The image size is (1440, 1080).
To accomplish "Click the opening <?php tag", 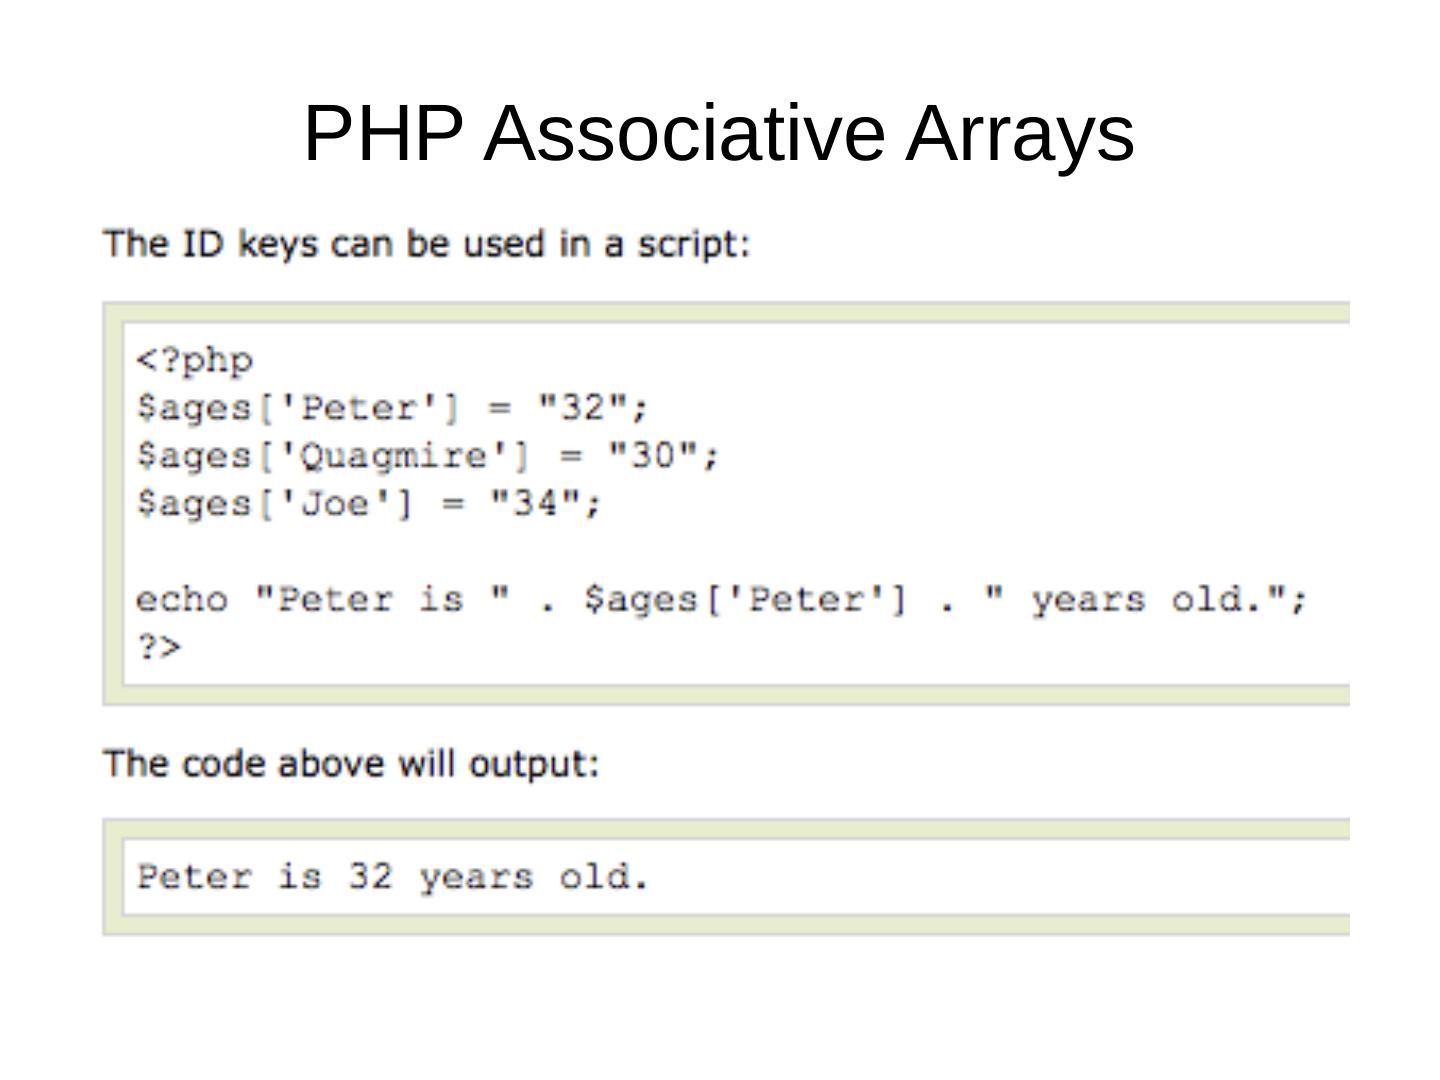I will tap(195, 360).
